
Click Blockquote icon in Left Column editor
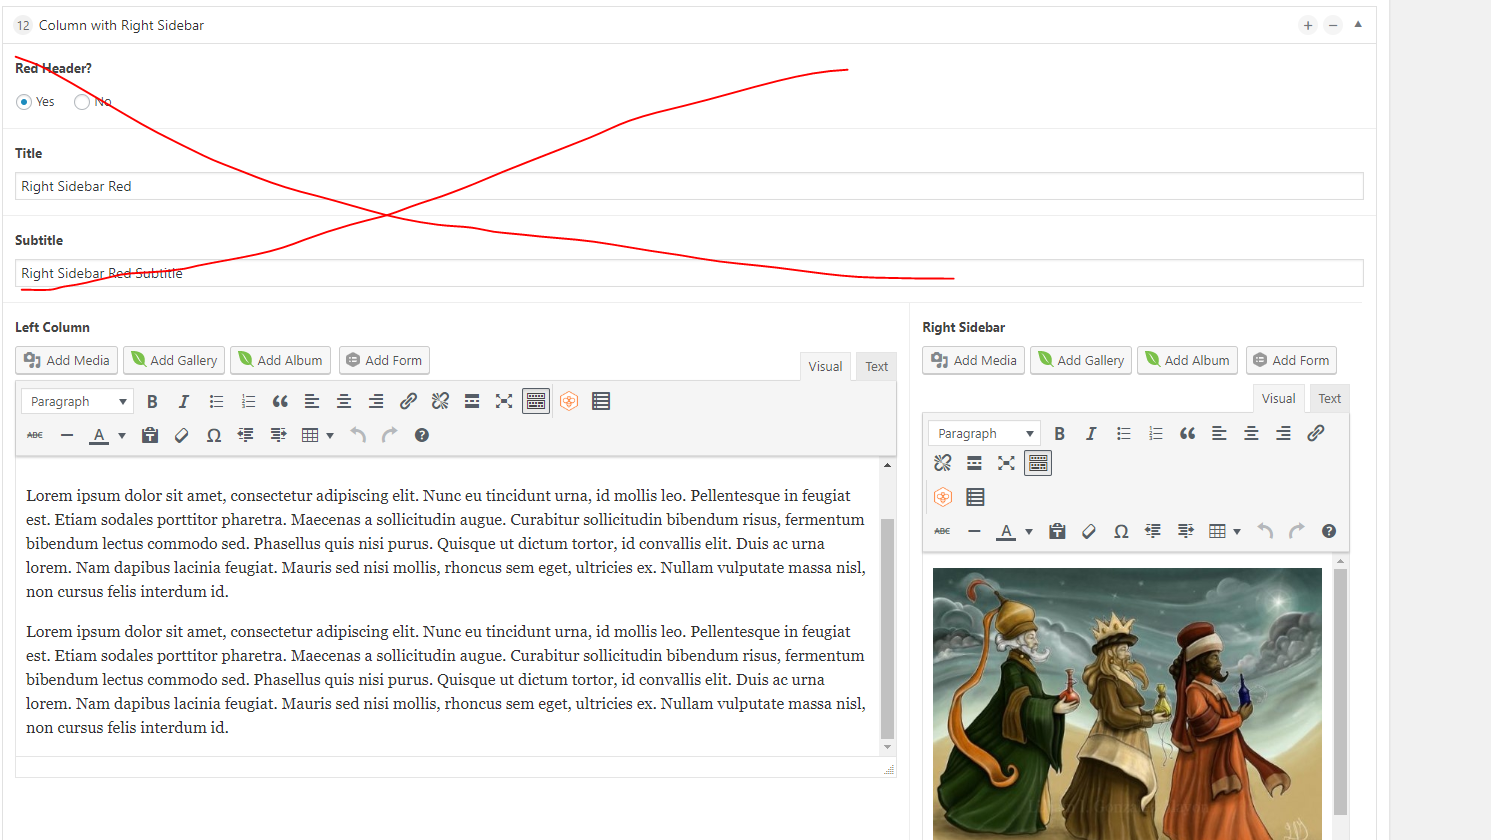[280, 401]
